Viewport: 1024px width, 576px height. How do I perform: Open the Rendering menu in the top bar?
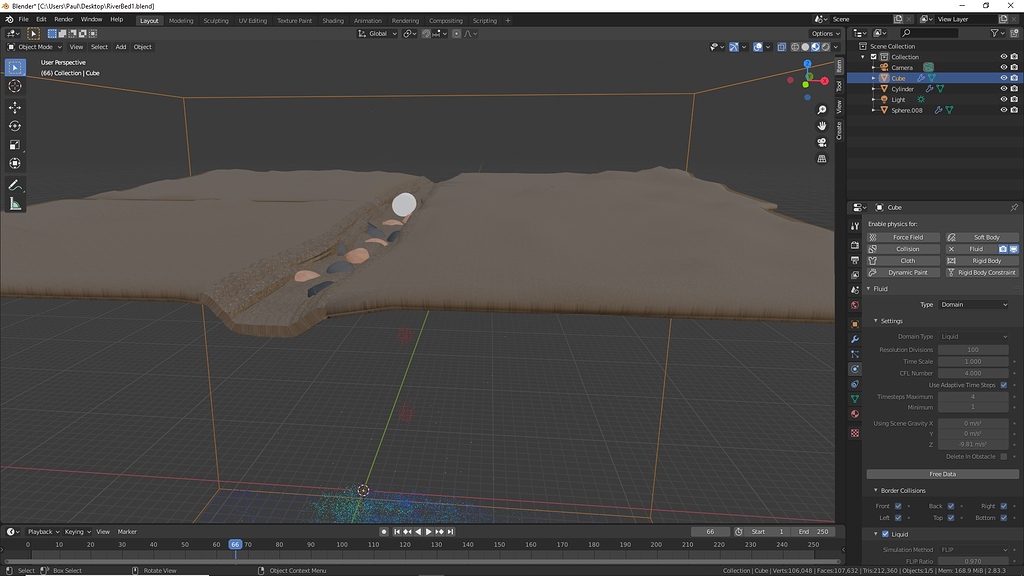tap(406, 20)
